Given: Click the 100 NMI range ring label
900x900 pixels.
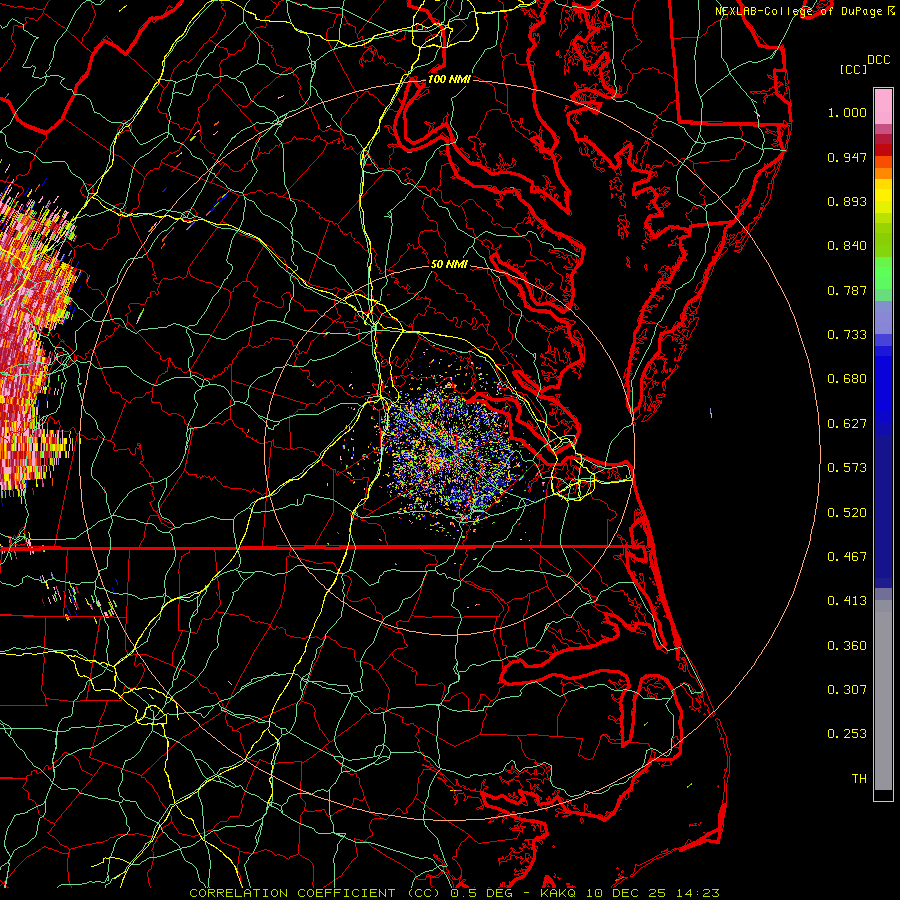Looking at the screenshot, I should (449, 79).
